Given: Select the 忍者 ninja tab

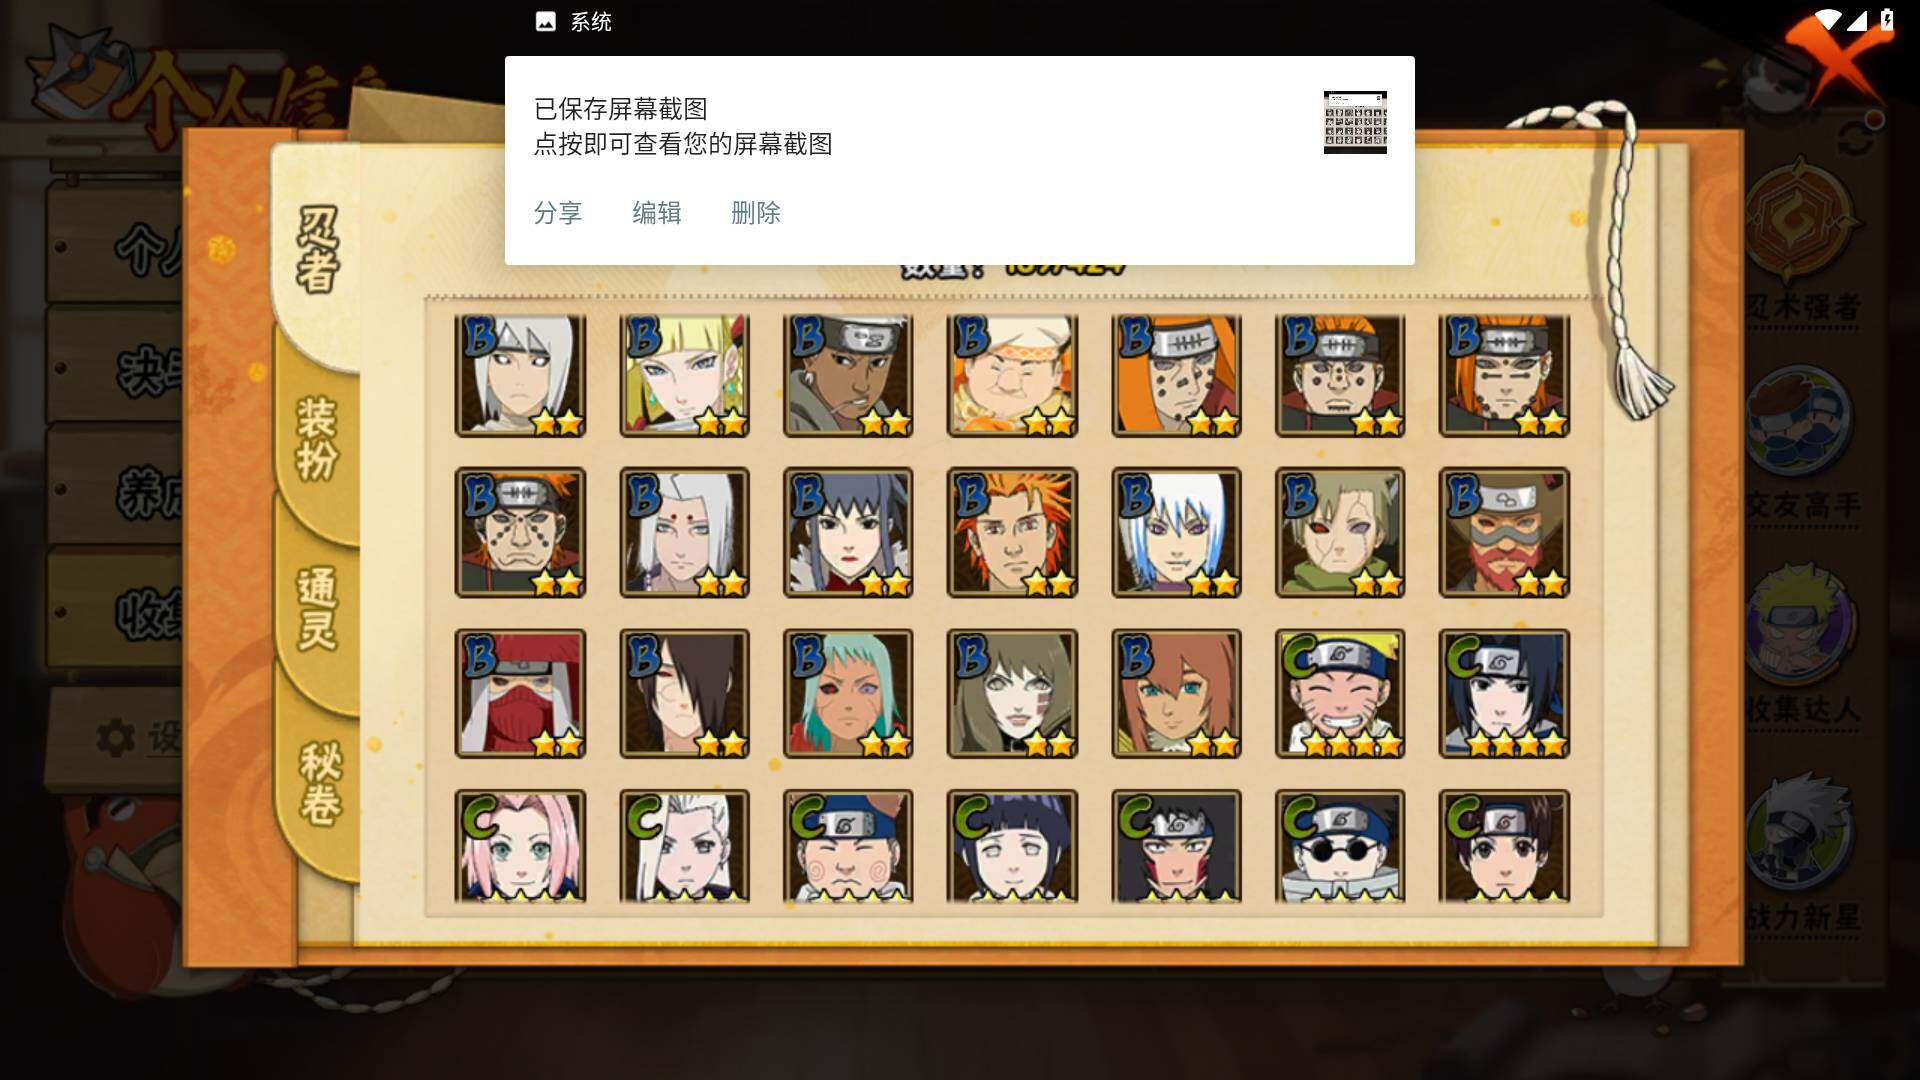Looking at the screenshot, I should pos(318,250).
